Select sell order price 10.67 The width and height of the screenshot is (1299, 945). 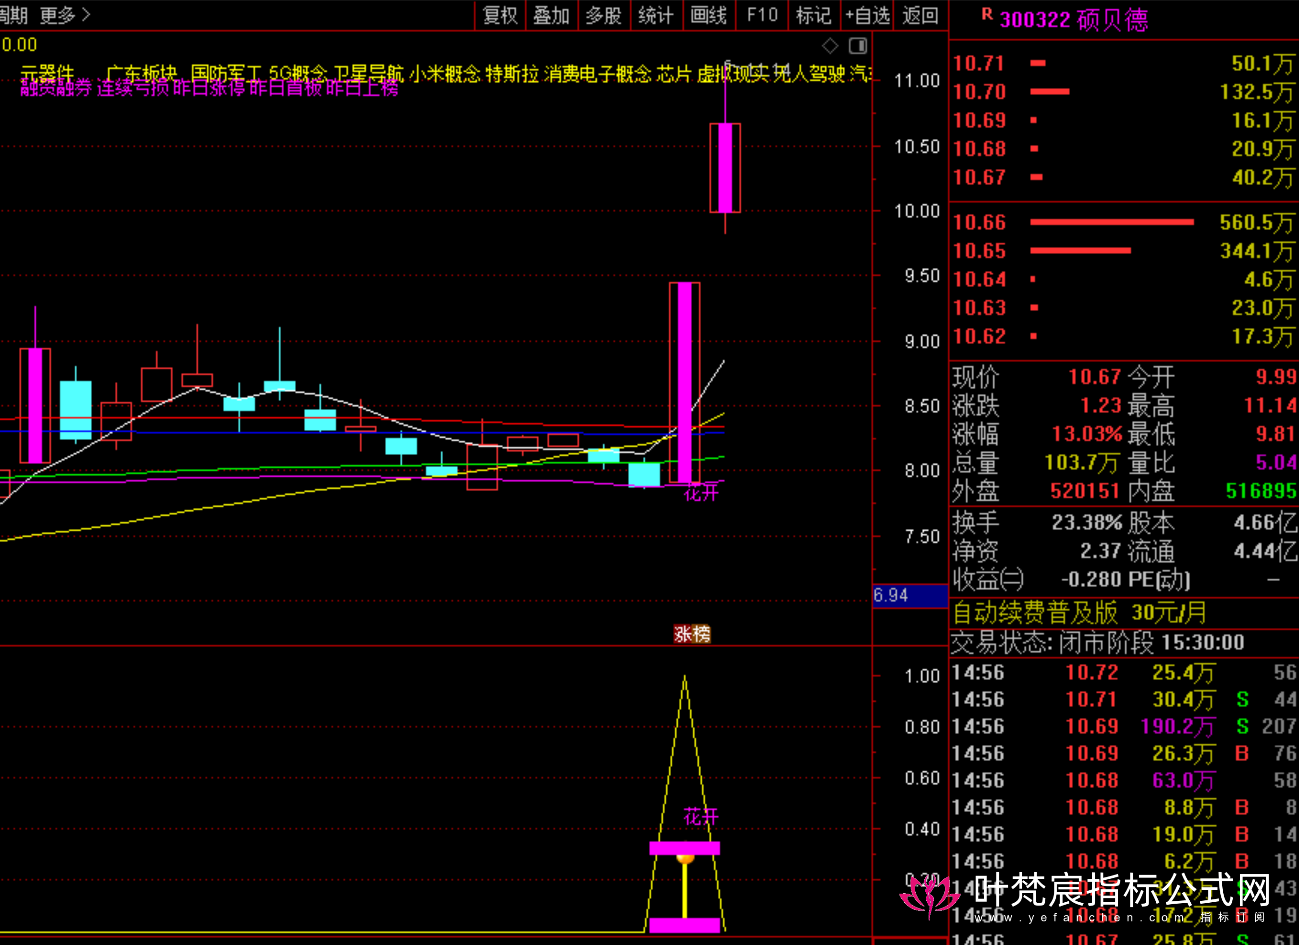978,177
